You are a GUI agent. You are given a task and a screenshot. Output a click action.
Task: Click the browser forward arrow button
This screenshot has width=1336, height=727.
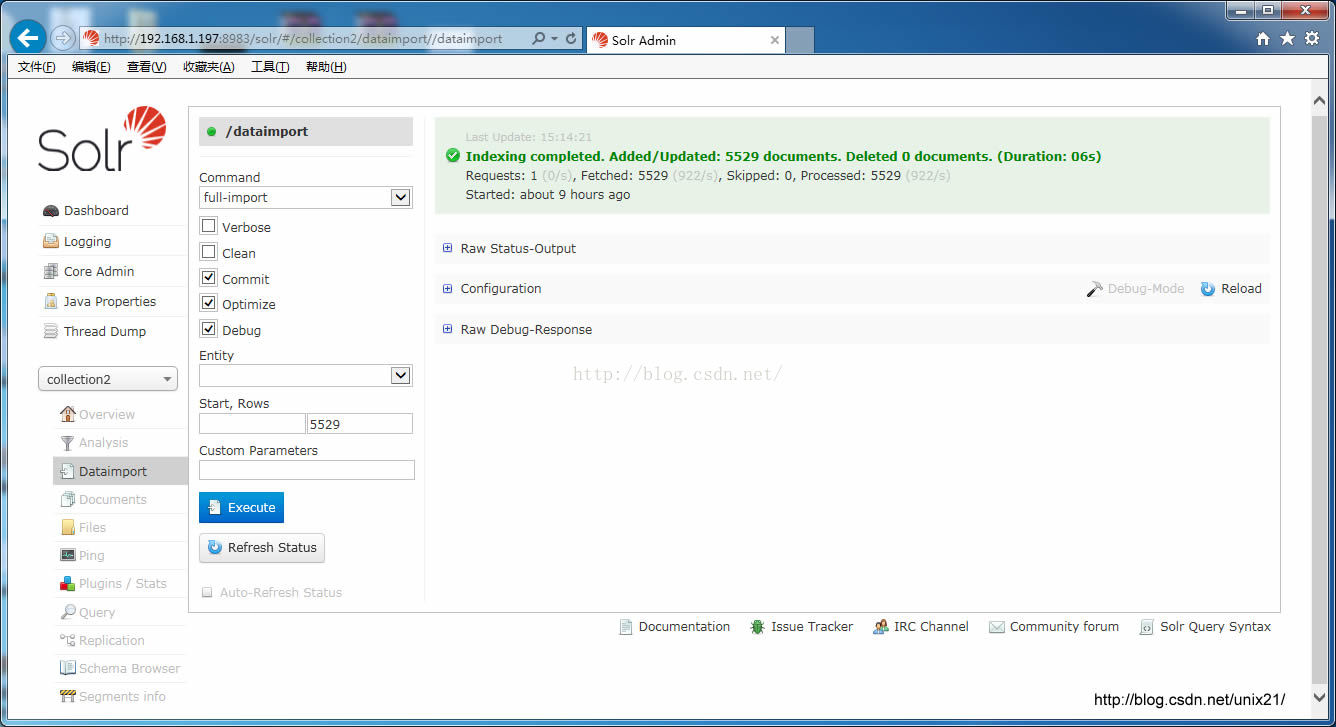[62, 38]
